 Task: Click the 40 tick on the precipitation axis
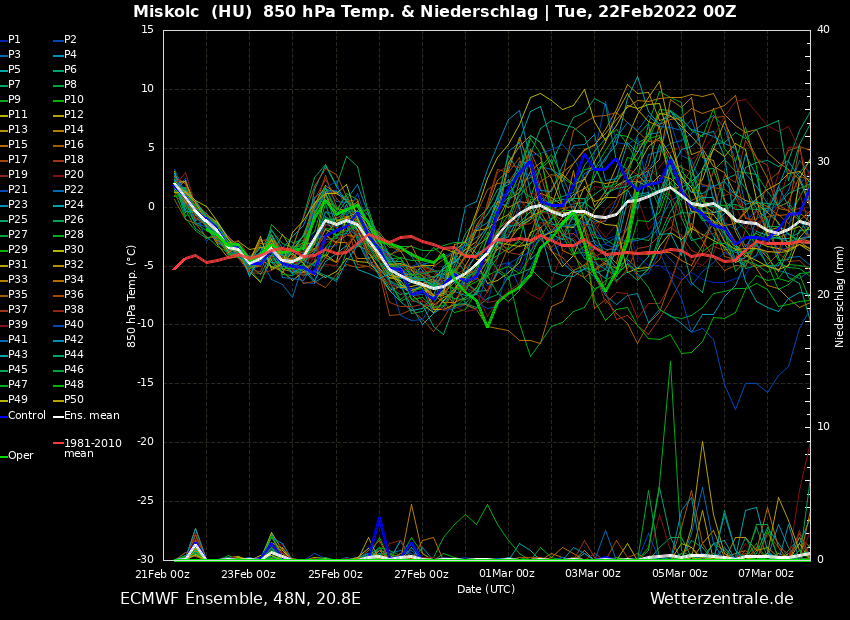point(823,30)
